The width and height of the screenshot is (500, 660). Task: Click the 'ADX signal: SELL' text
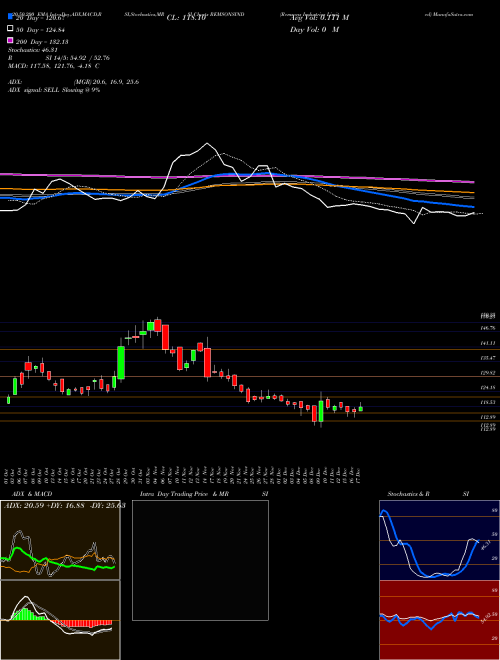[x=35, y=90]
